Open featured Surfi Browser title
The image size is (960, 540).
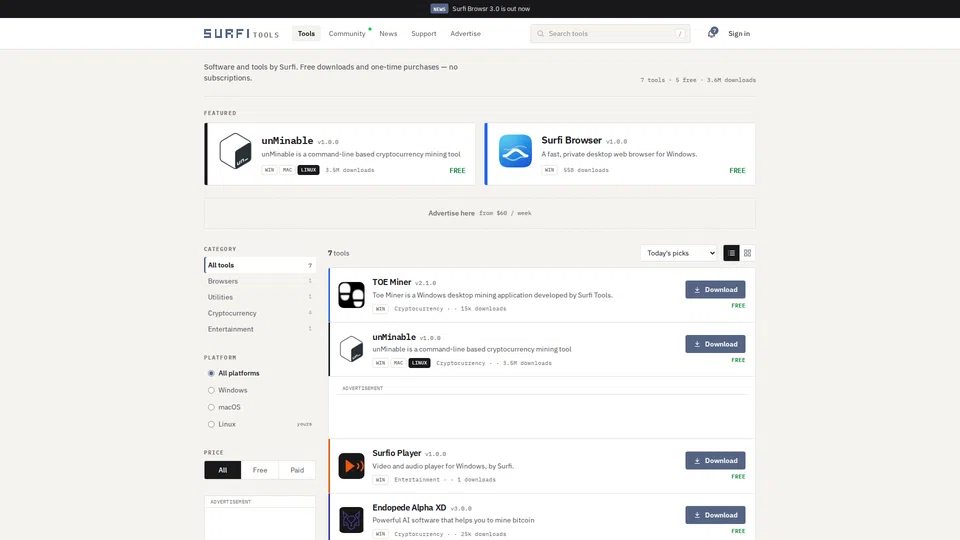pos(571,140)
